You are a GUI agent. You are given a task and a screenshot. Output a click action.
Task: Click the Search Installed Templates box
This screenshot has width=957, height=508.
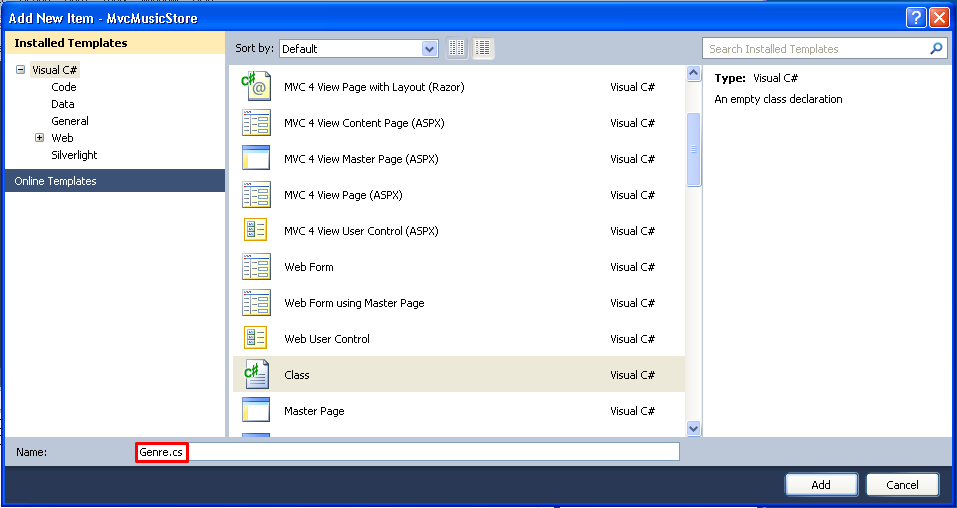point(825,49)
